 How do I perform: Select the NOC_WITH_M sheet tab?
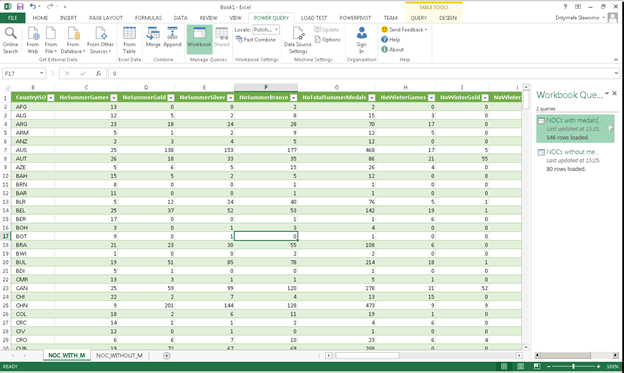click(66, 355)
